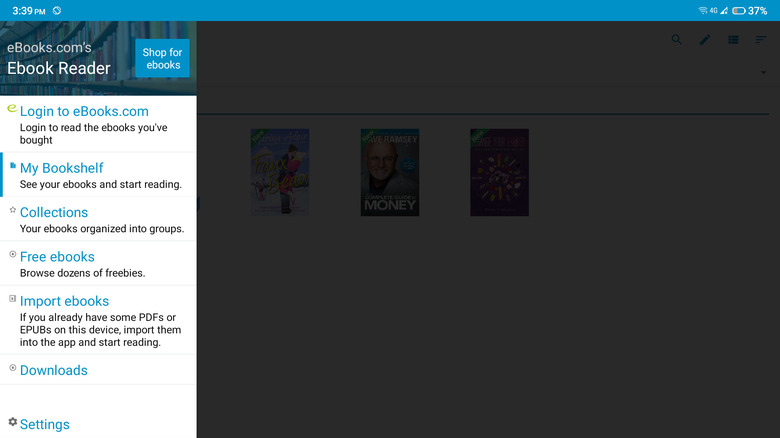Image resolution: width=780 pixels, height=438 pixels.
Task: Open the sort options icon
Action: click(761, 40)
